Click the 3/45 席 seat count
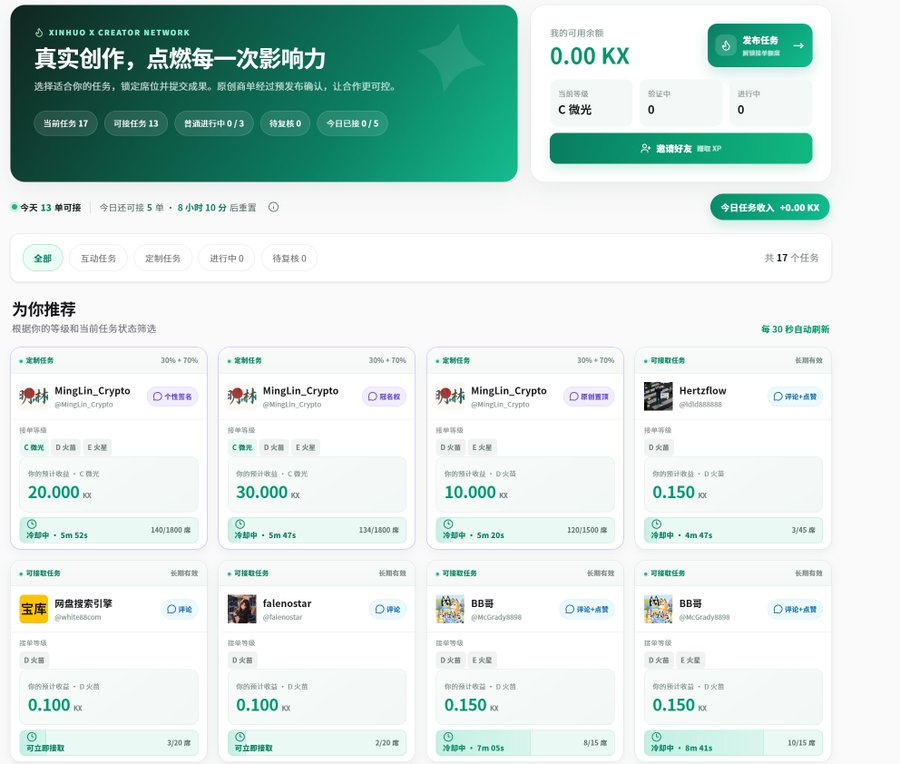The width and height of the screenshot is (900, 764). click(x=804, y=530)
